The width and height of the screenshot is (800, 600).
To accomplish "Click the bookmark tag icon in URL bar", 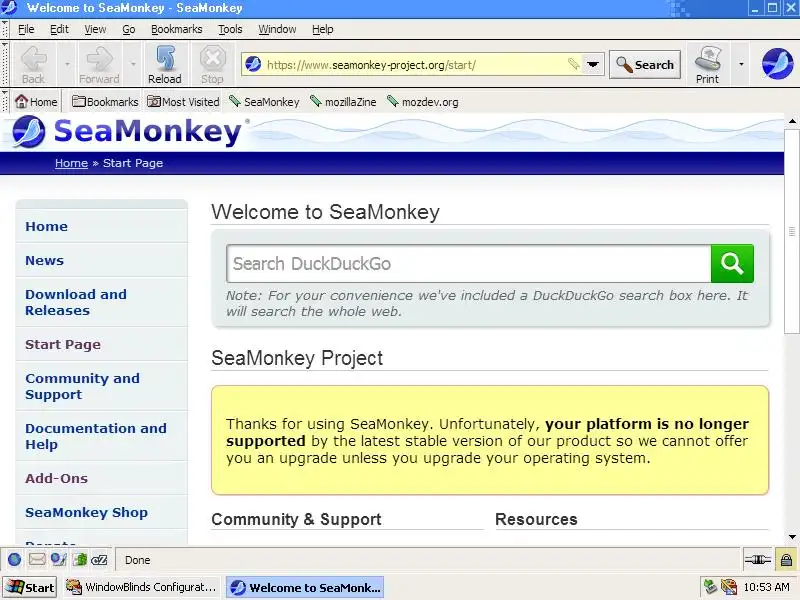I will point(573,64).
